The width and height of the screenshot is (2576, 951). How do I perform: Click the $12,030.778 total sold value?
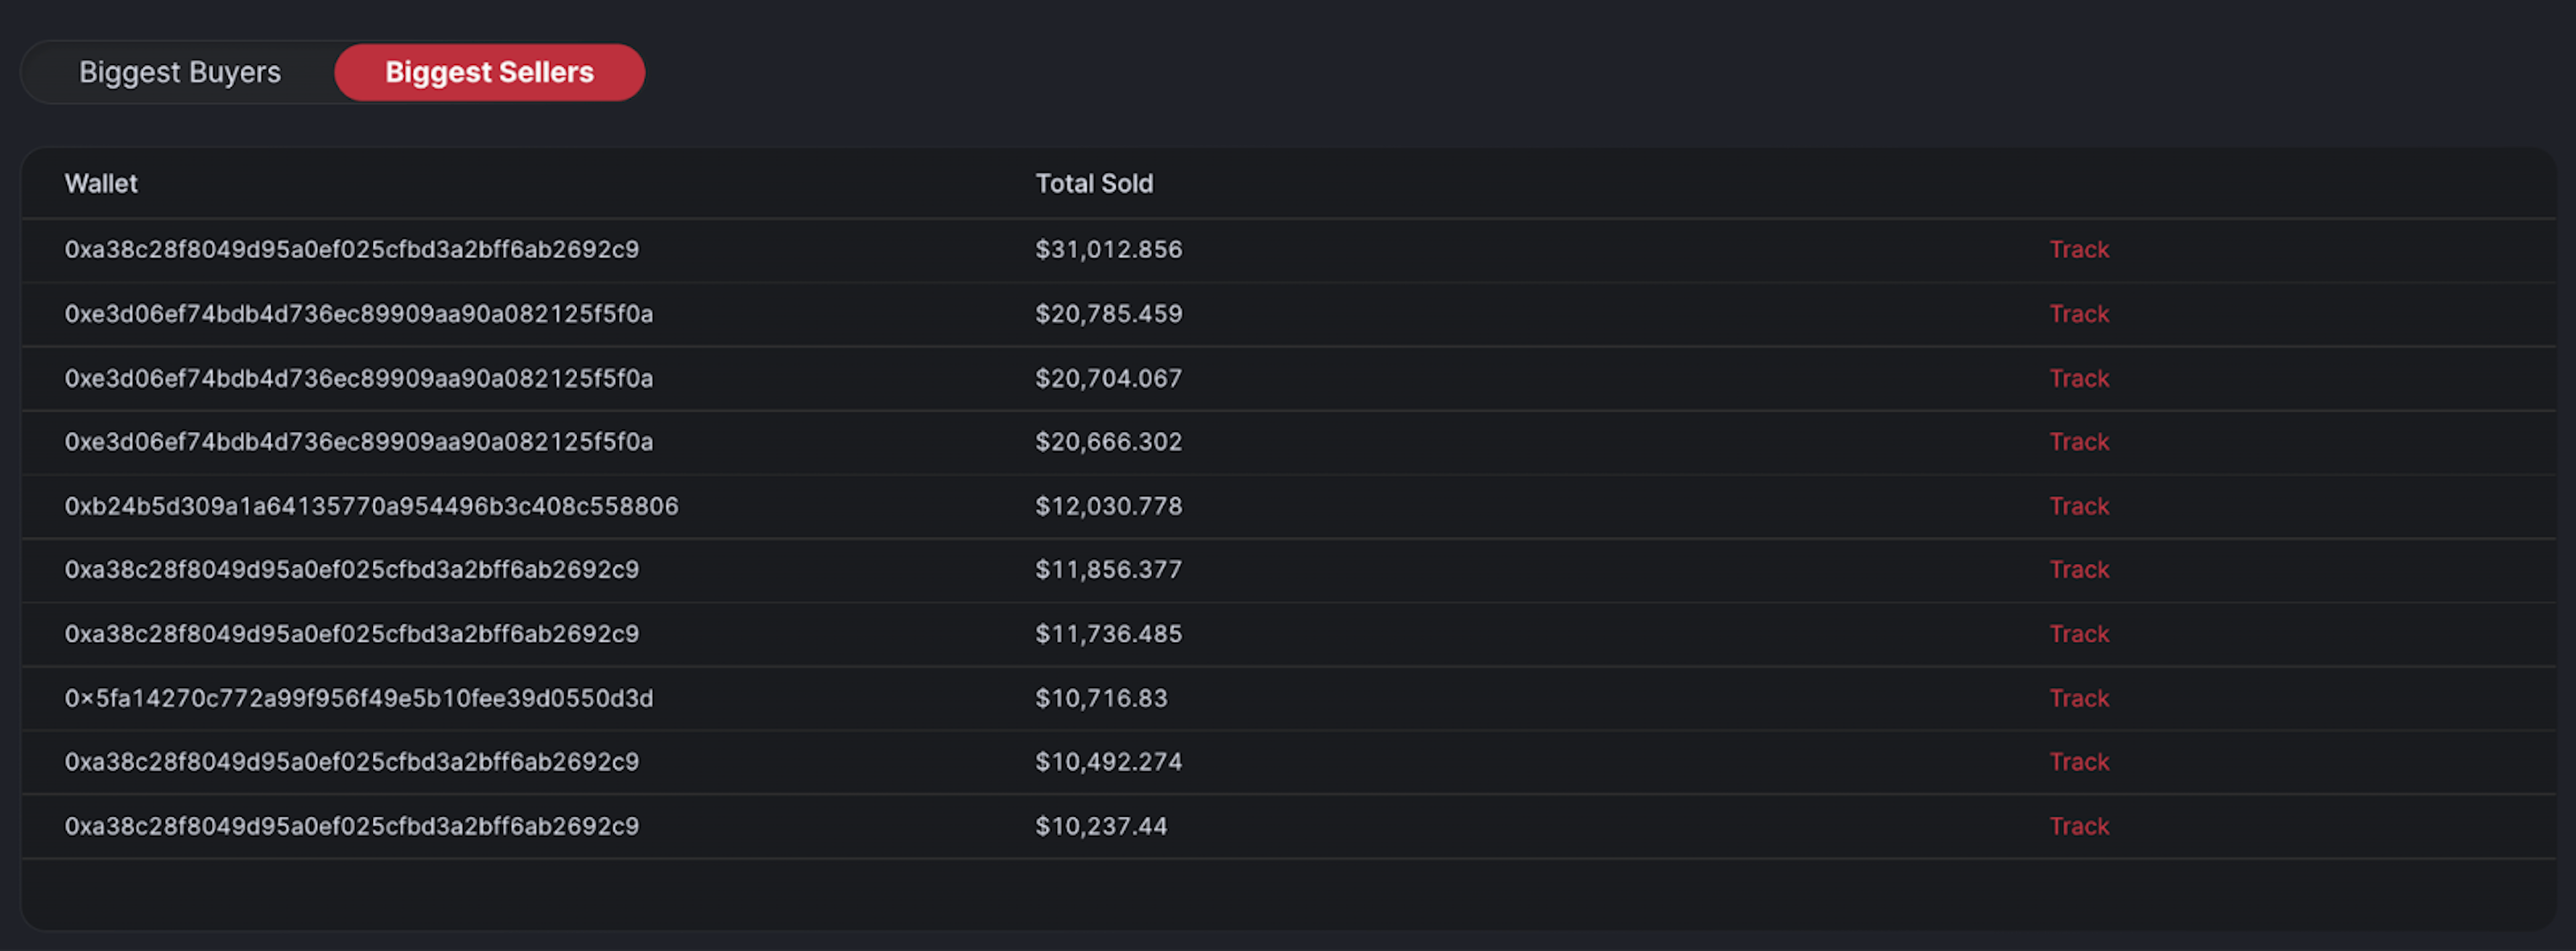pyautogui.click(x=1109, y=506)
